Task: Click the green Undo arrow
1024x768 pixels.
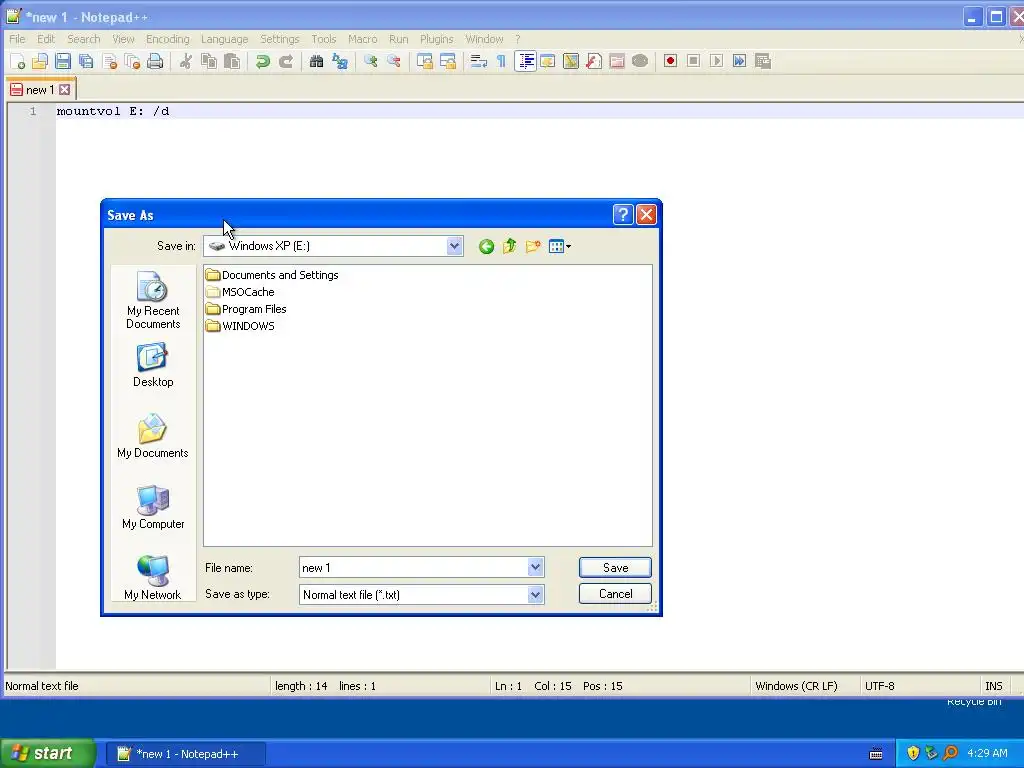Action: [263, 61]
